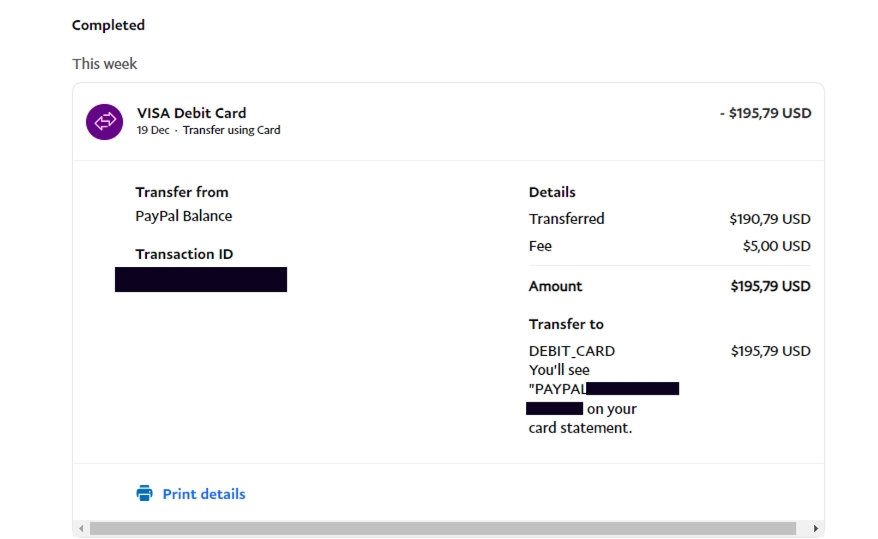Click the Details heading
Image resolution: width=878 pixels, height=539 pixels.
(552, 192)
